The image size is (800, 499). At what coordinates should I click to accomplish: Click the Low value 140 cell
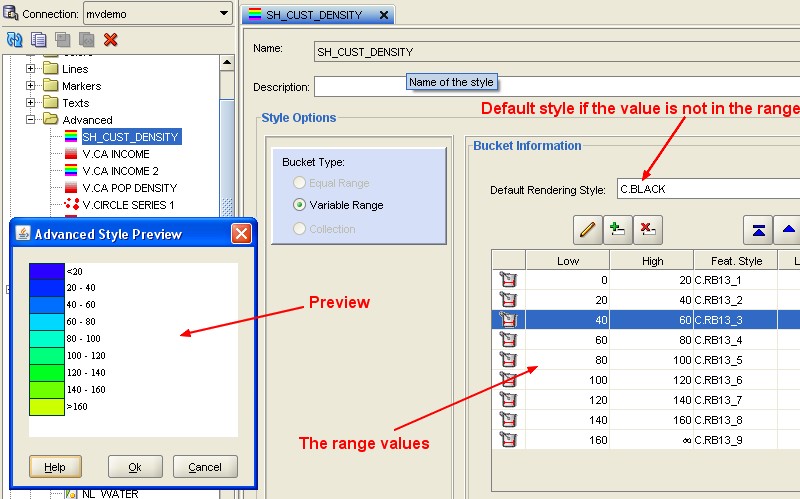coord(567,420)
